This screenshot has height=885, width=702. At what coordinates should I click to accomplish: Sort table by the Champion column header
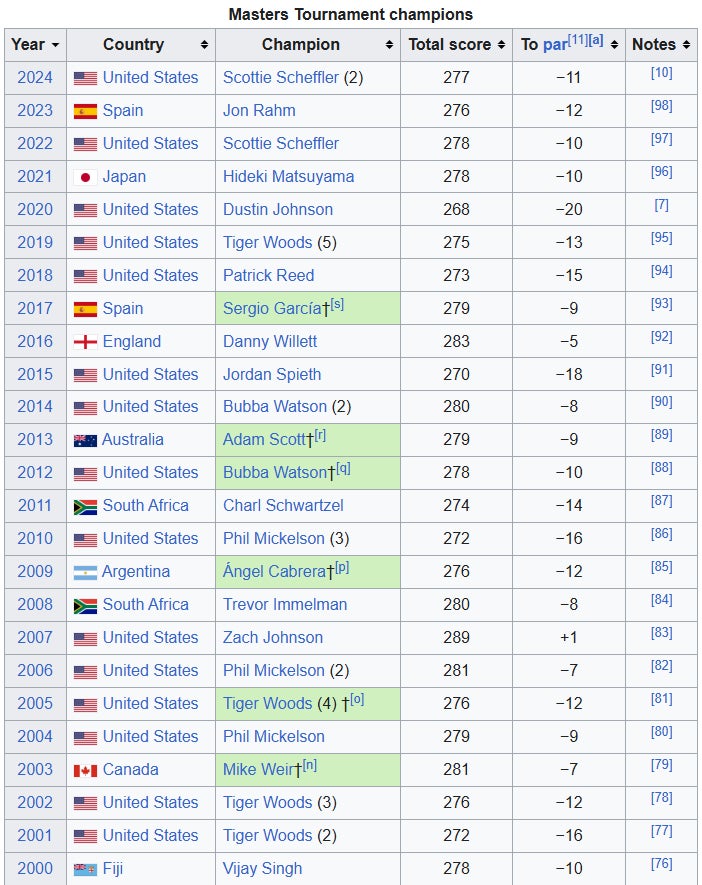pos(307,45)
